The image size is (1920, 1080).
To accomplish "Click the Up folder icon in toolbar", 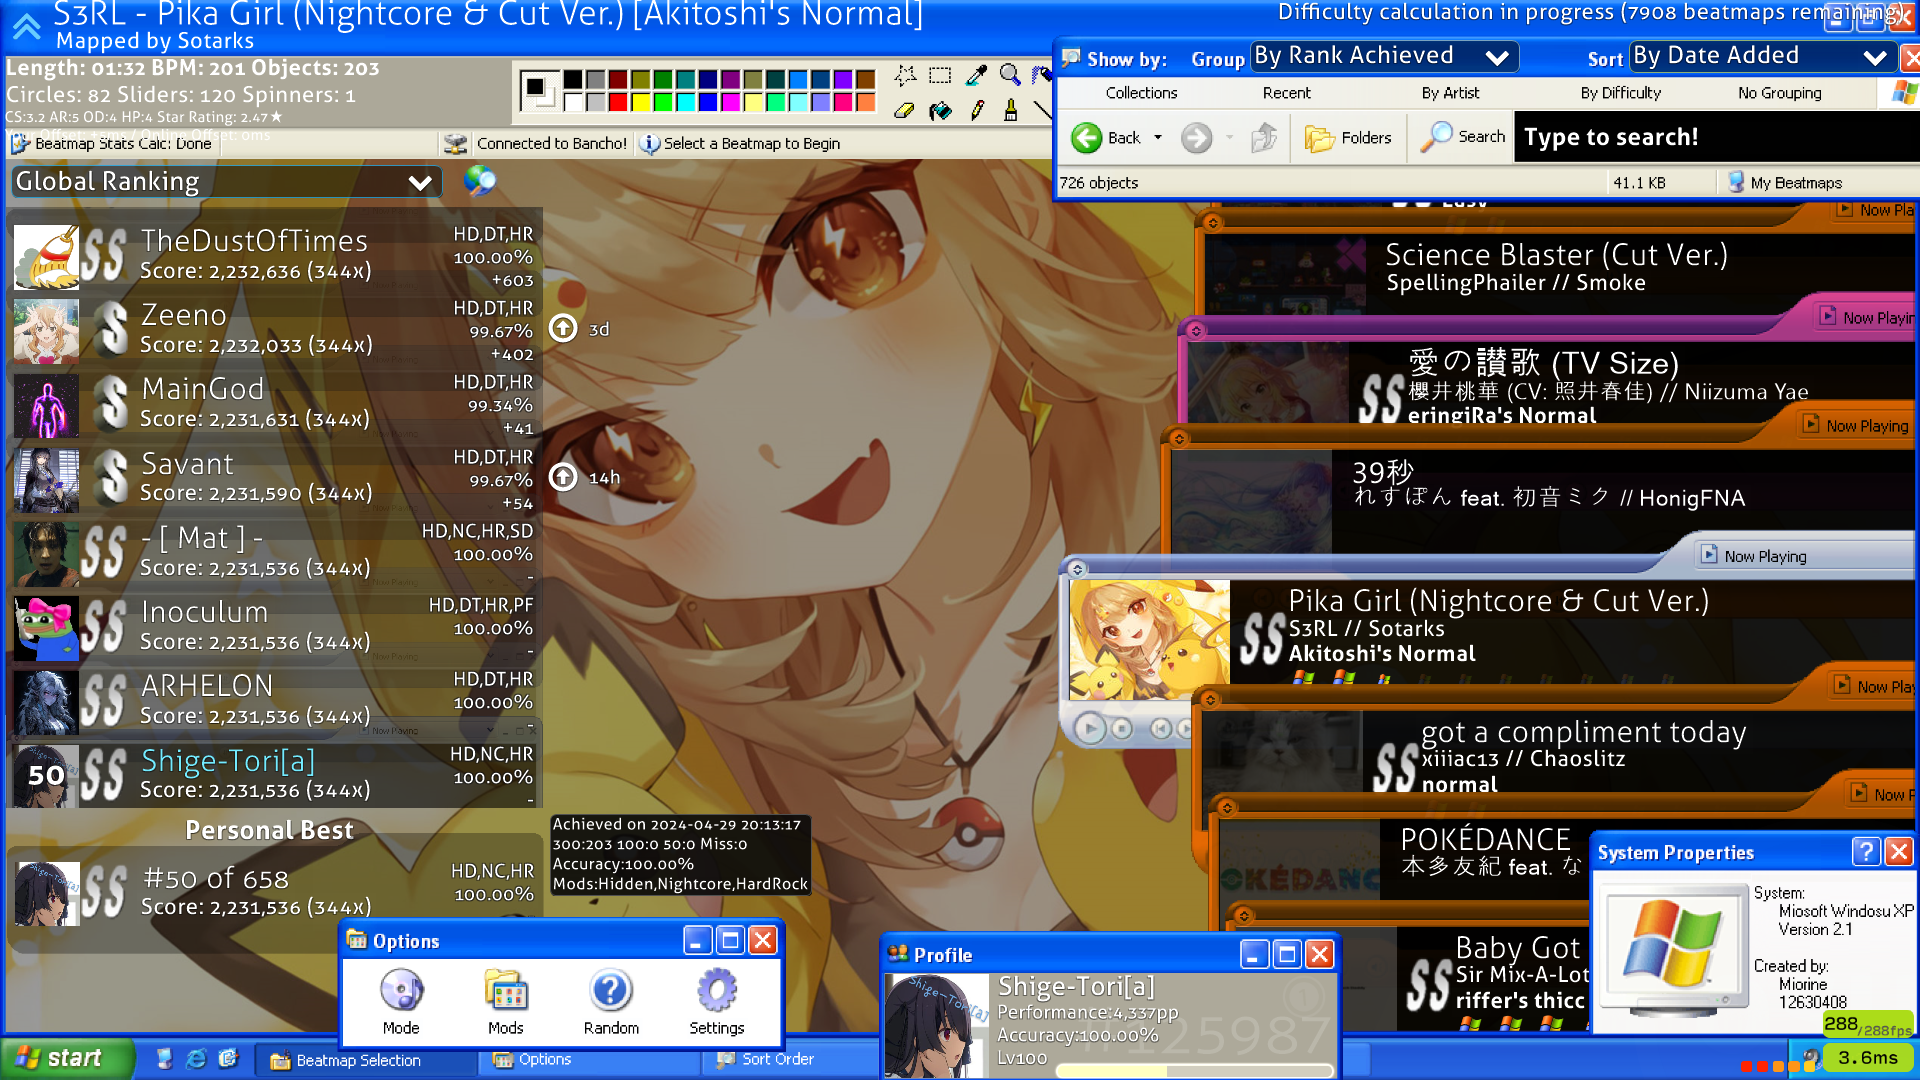I will point(1264,137).
